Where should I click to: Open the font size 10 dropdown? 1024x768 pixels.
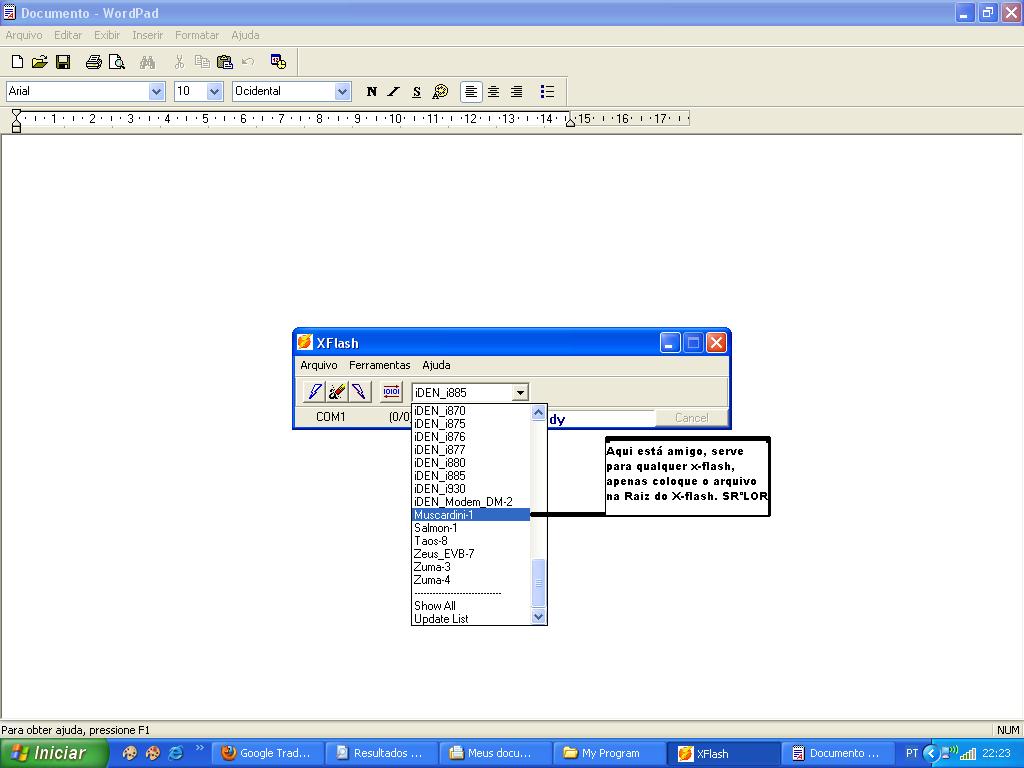click(214, 91)
